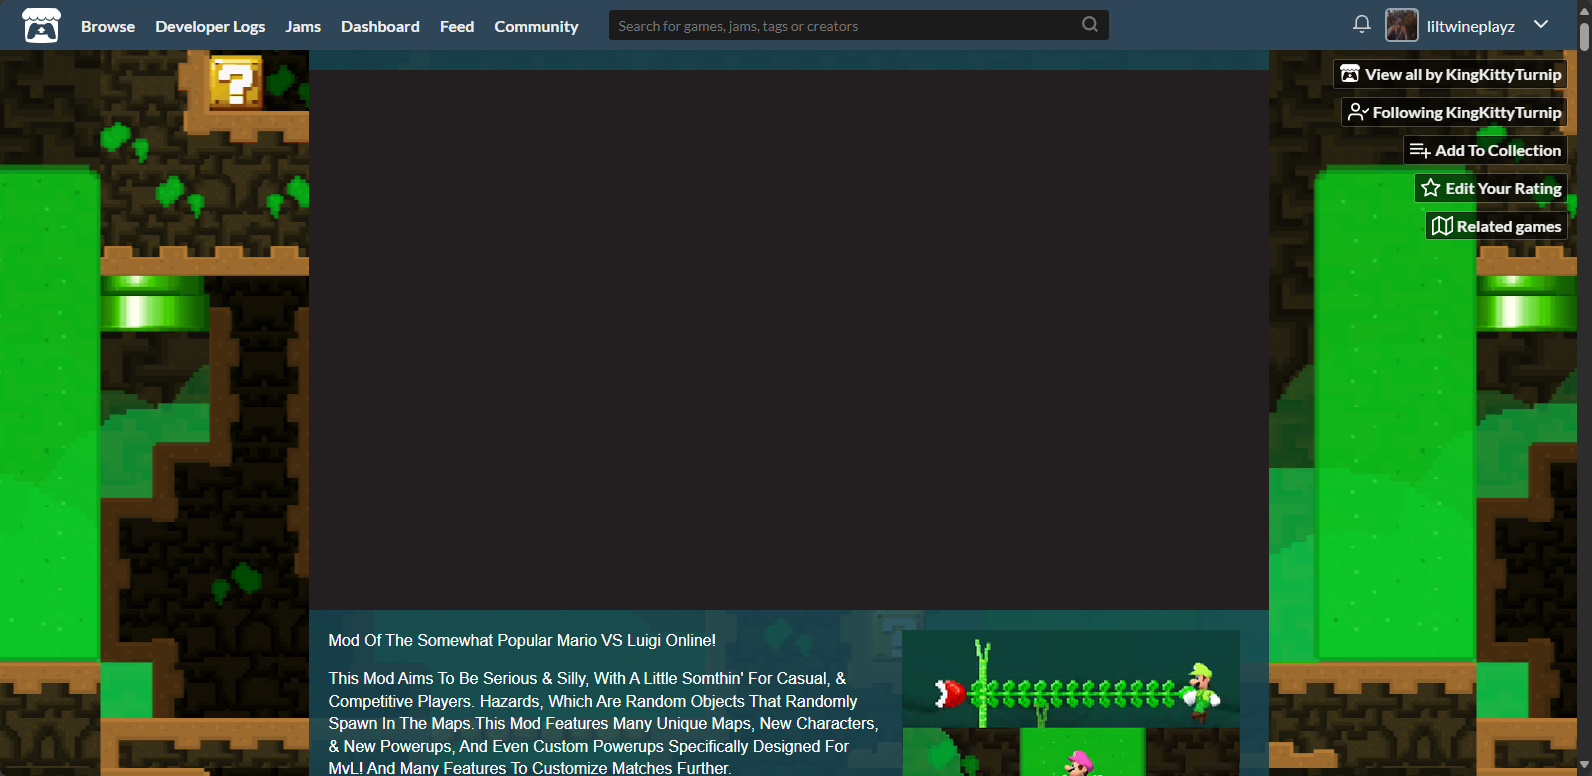Open the notifications bell
Viewport: 1592px width, 776px height.
[1361, 24]
